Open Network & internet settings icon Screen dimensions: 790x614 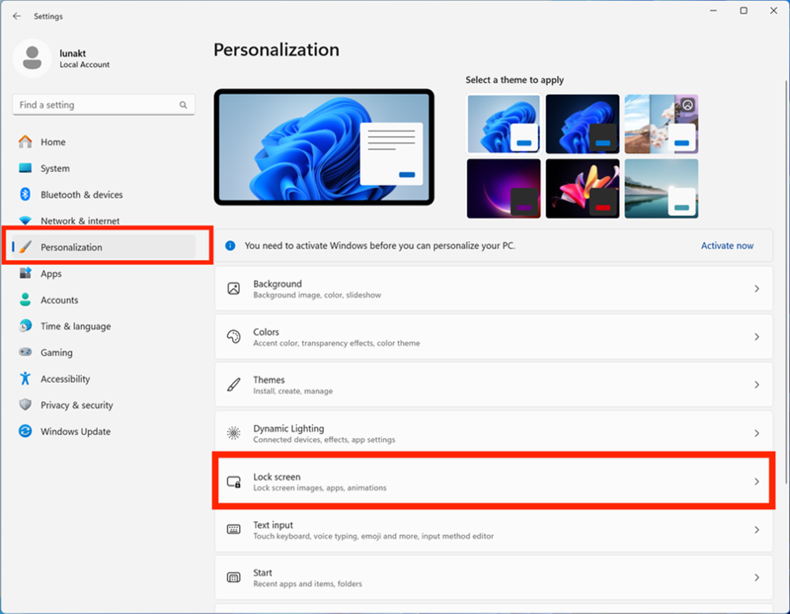click(25, 221)
